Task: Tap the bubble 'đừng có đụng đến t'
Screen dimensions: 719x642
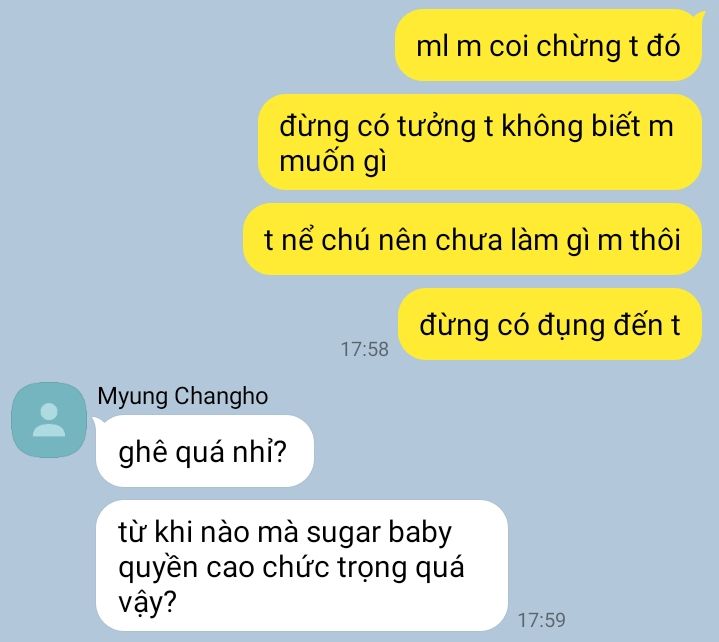Action: [550, 325]
